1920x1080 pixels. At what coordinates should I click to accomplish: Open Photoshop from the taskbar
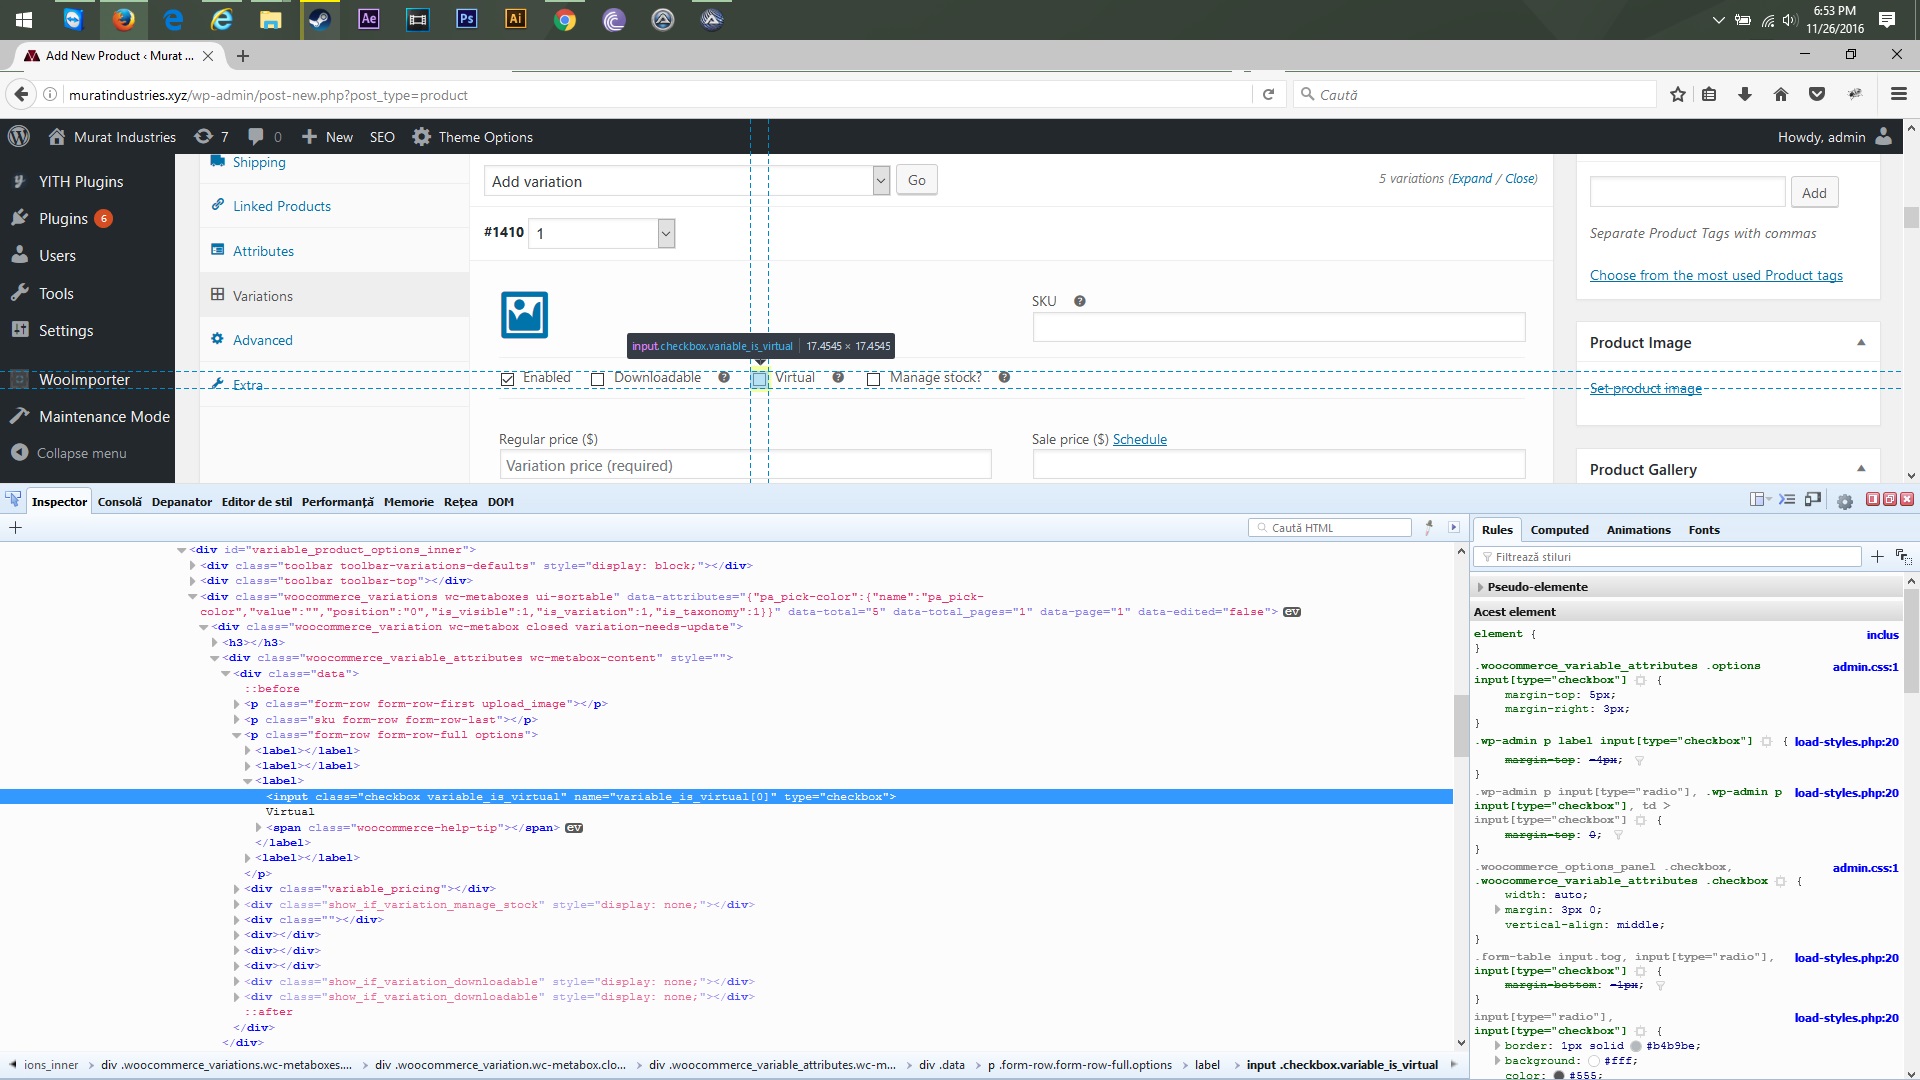tap(467, 19)
